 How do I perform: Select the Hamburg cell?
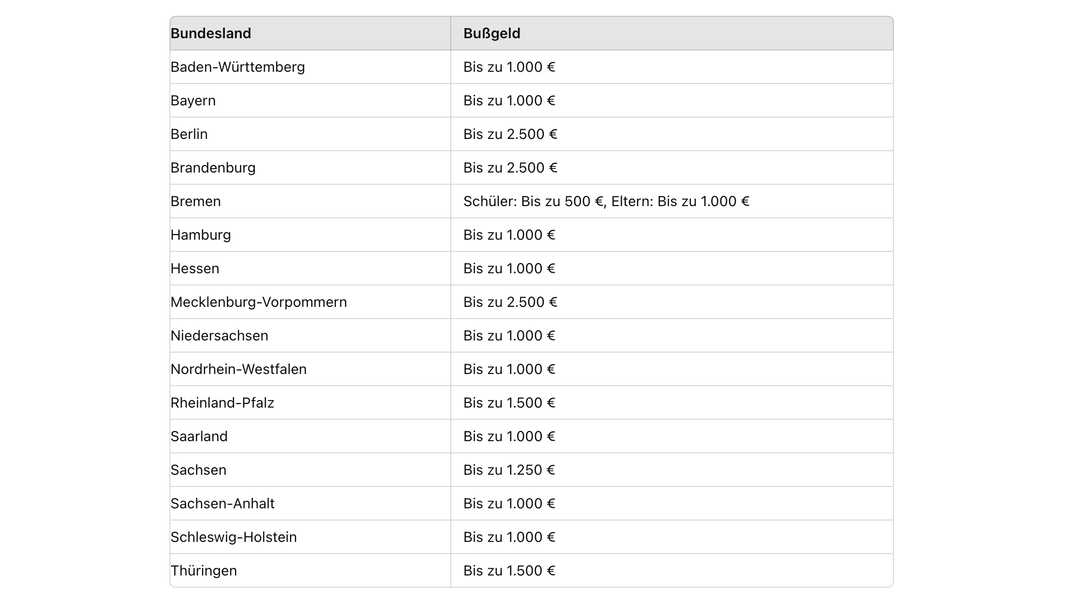[201, 235]
